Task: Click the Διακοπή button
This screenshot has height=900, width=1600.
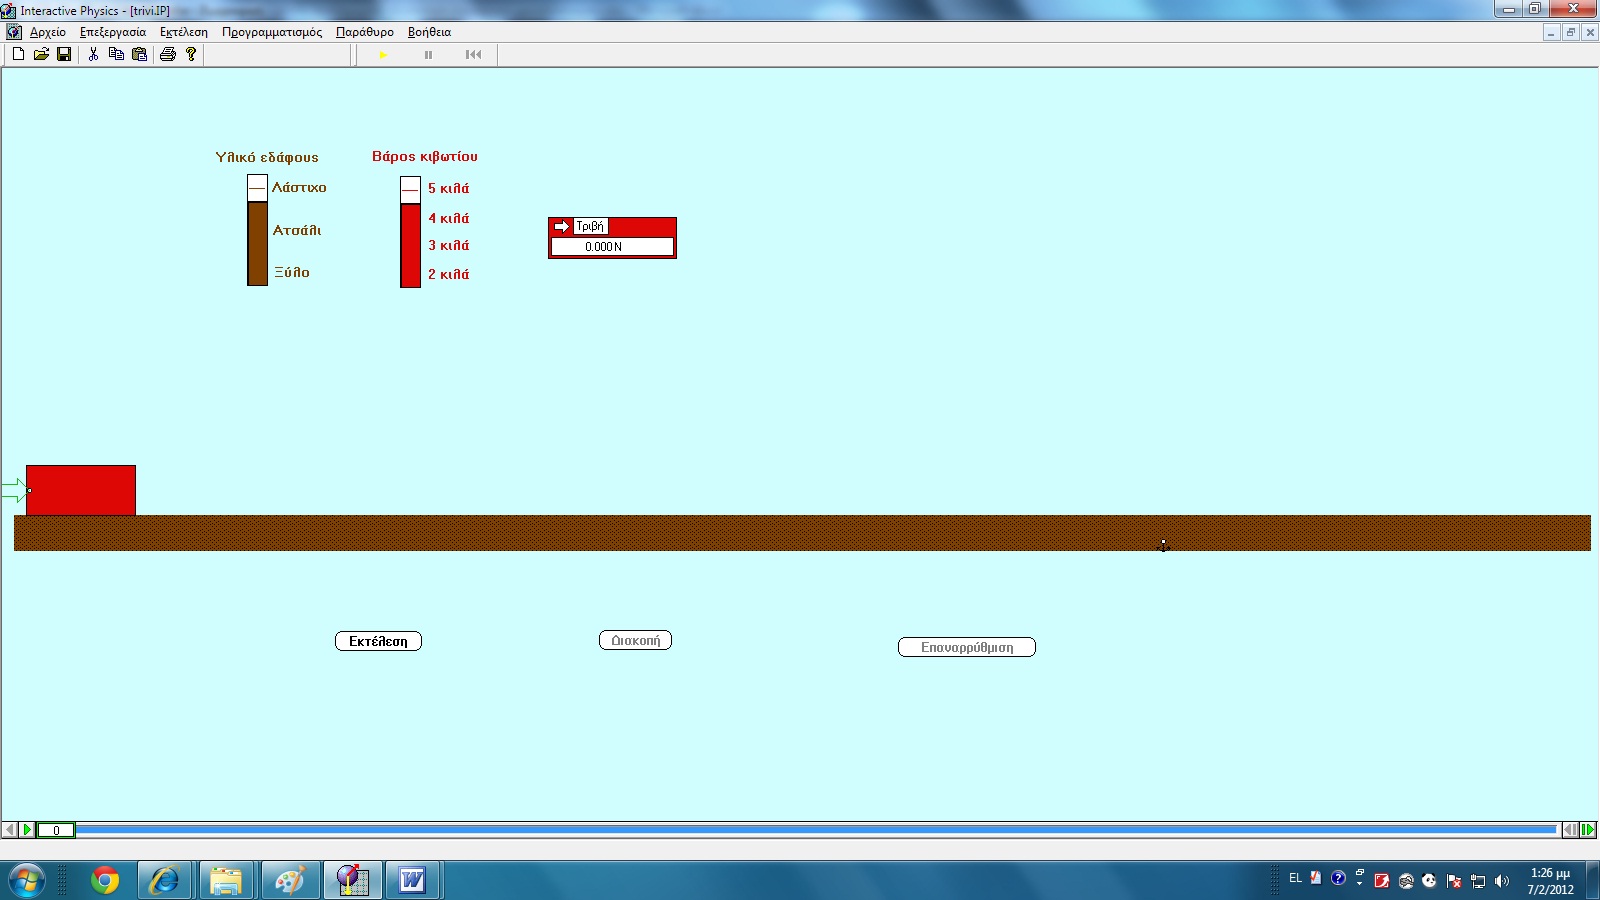Action: click(635, 640)
